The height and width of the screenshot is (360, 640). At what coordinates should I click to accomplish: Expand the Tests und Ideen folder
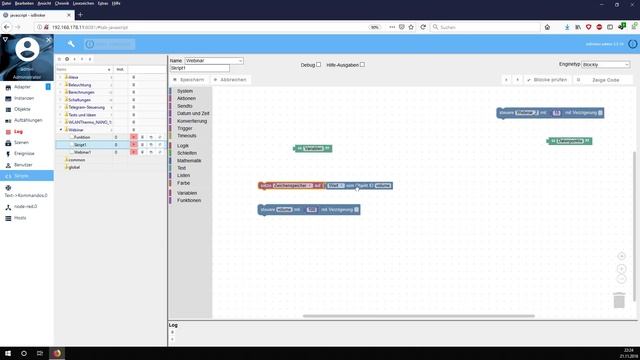[x=61, y=115]
